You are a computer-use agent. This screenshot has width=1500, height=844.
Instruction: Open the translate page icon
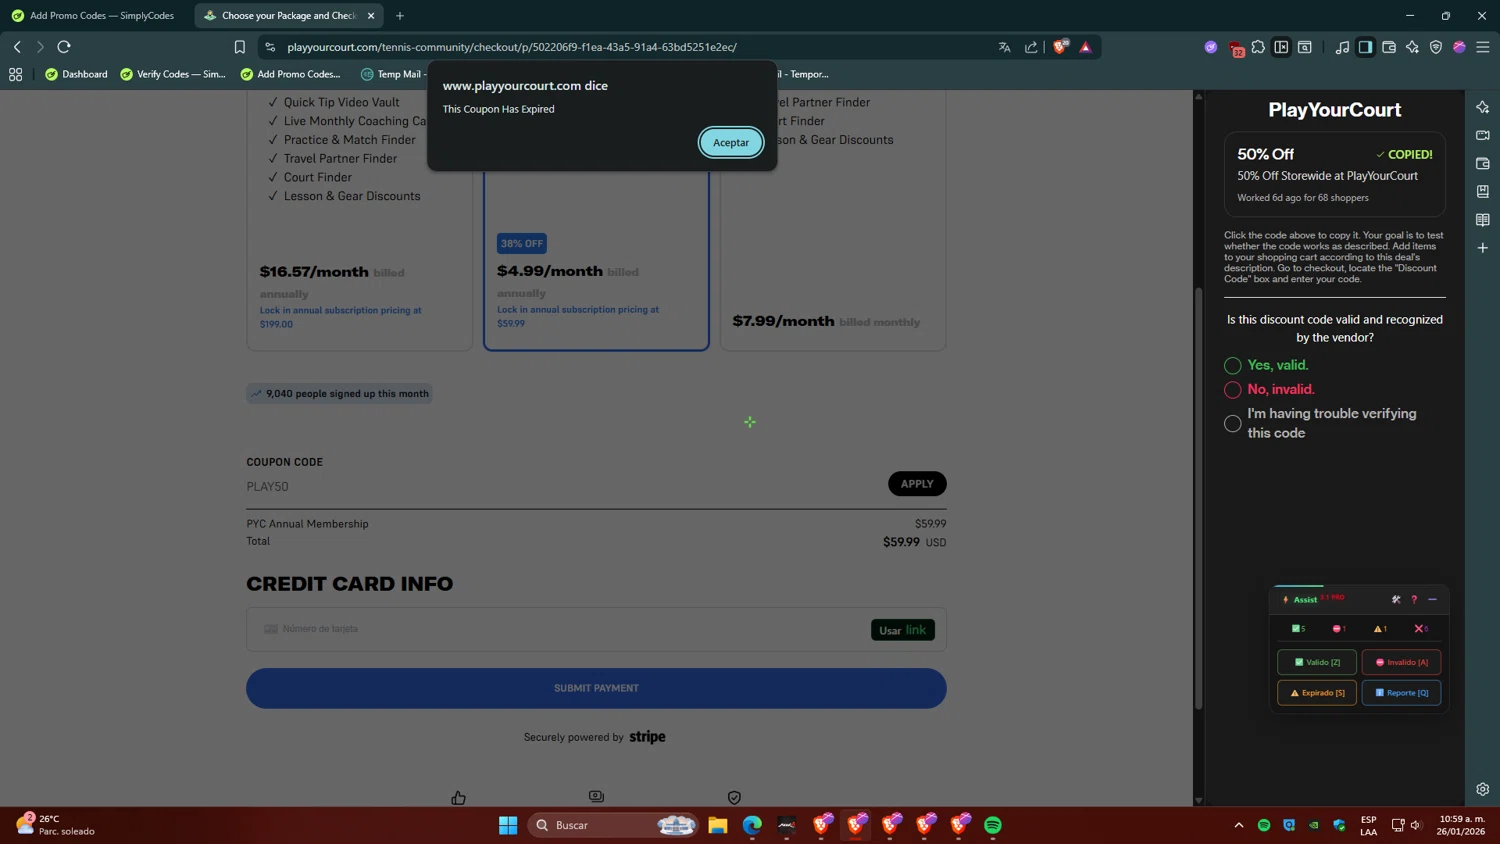click(x=1004, y=47)
